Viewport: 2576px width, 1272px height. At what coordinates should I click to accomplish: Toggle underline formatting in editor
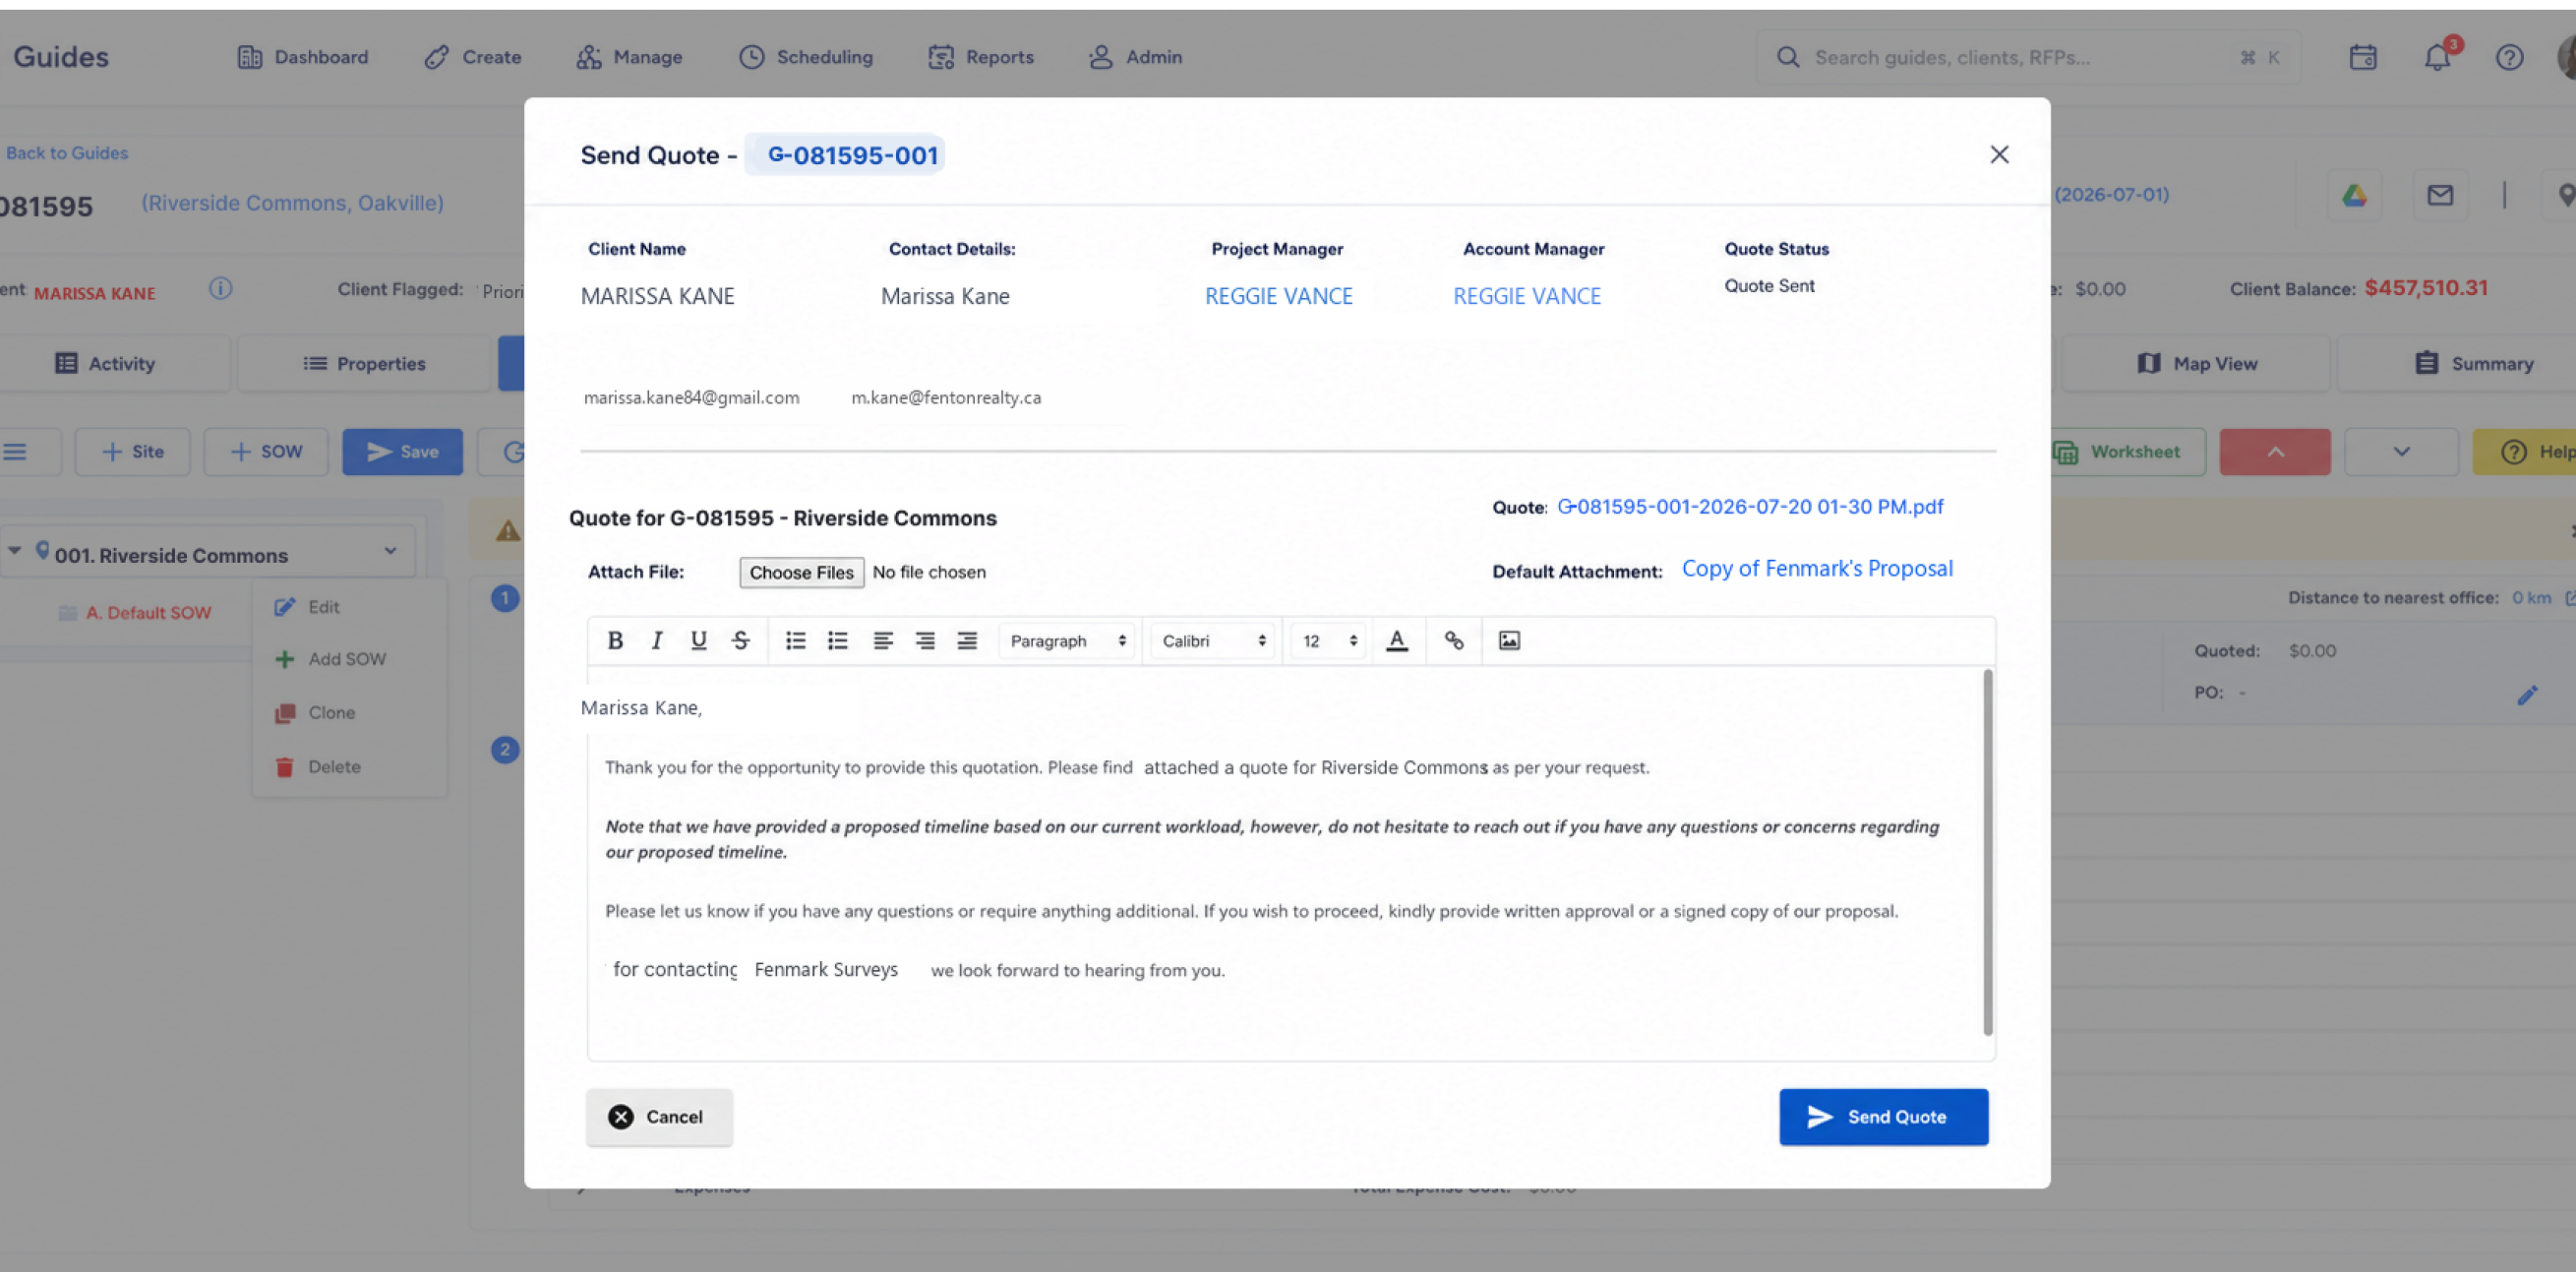(698, 640)
